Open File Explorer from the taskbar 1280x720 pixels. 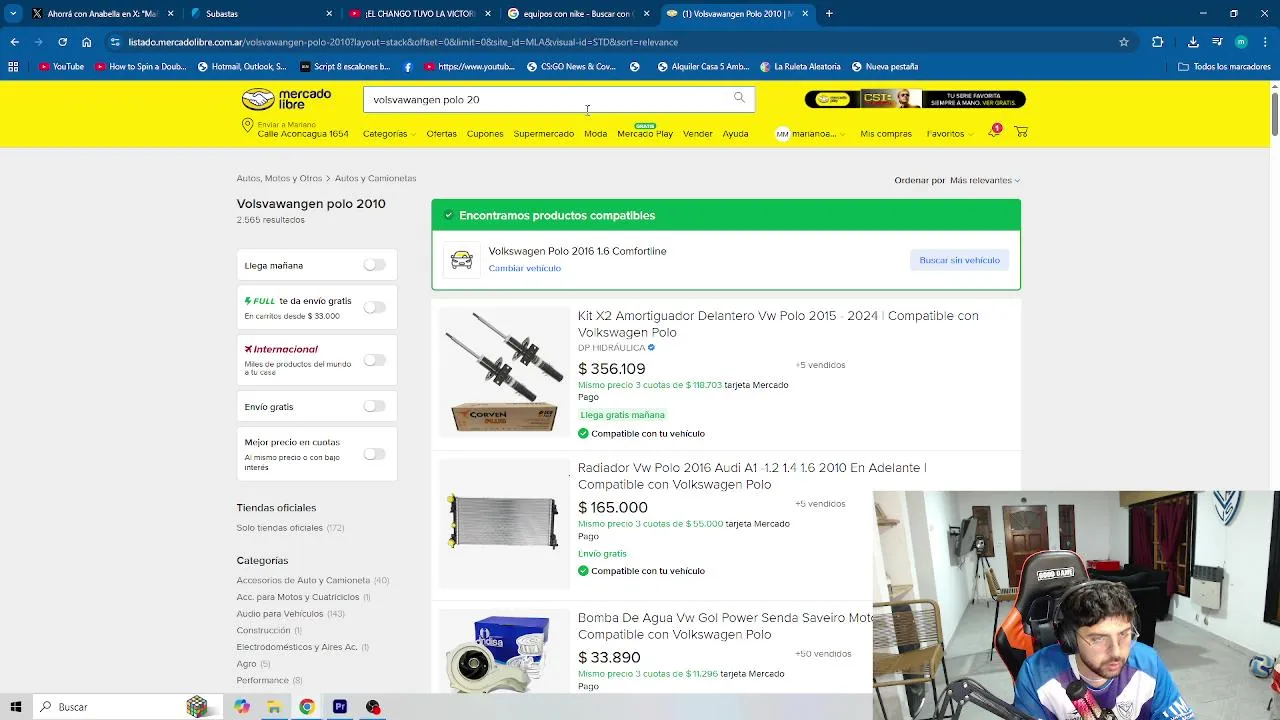coord(274,707)
